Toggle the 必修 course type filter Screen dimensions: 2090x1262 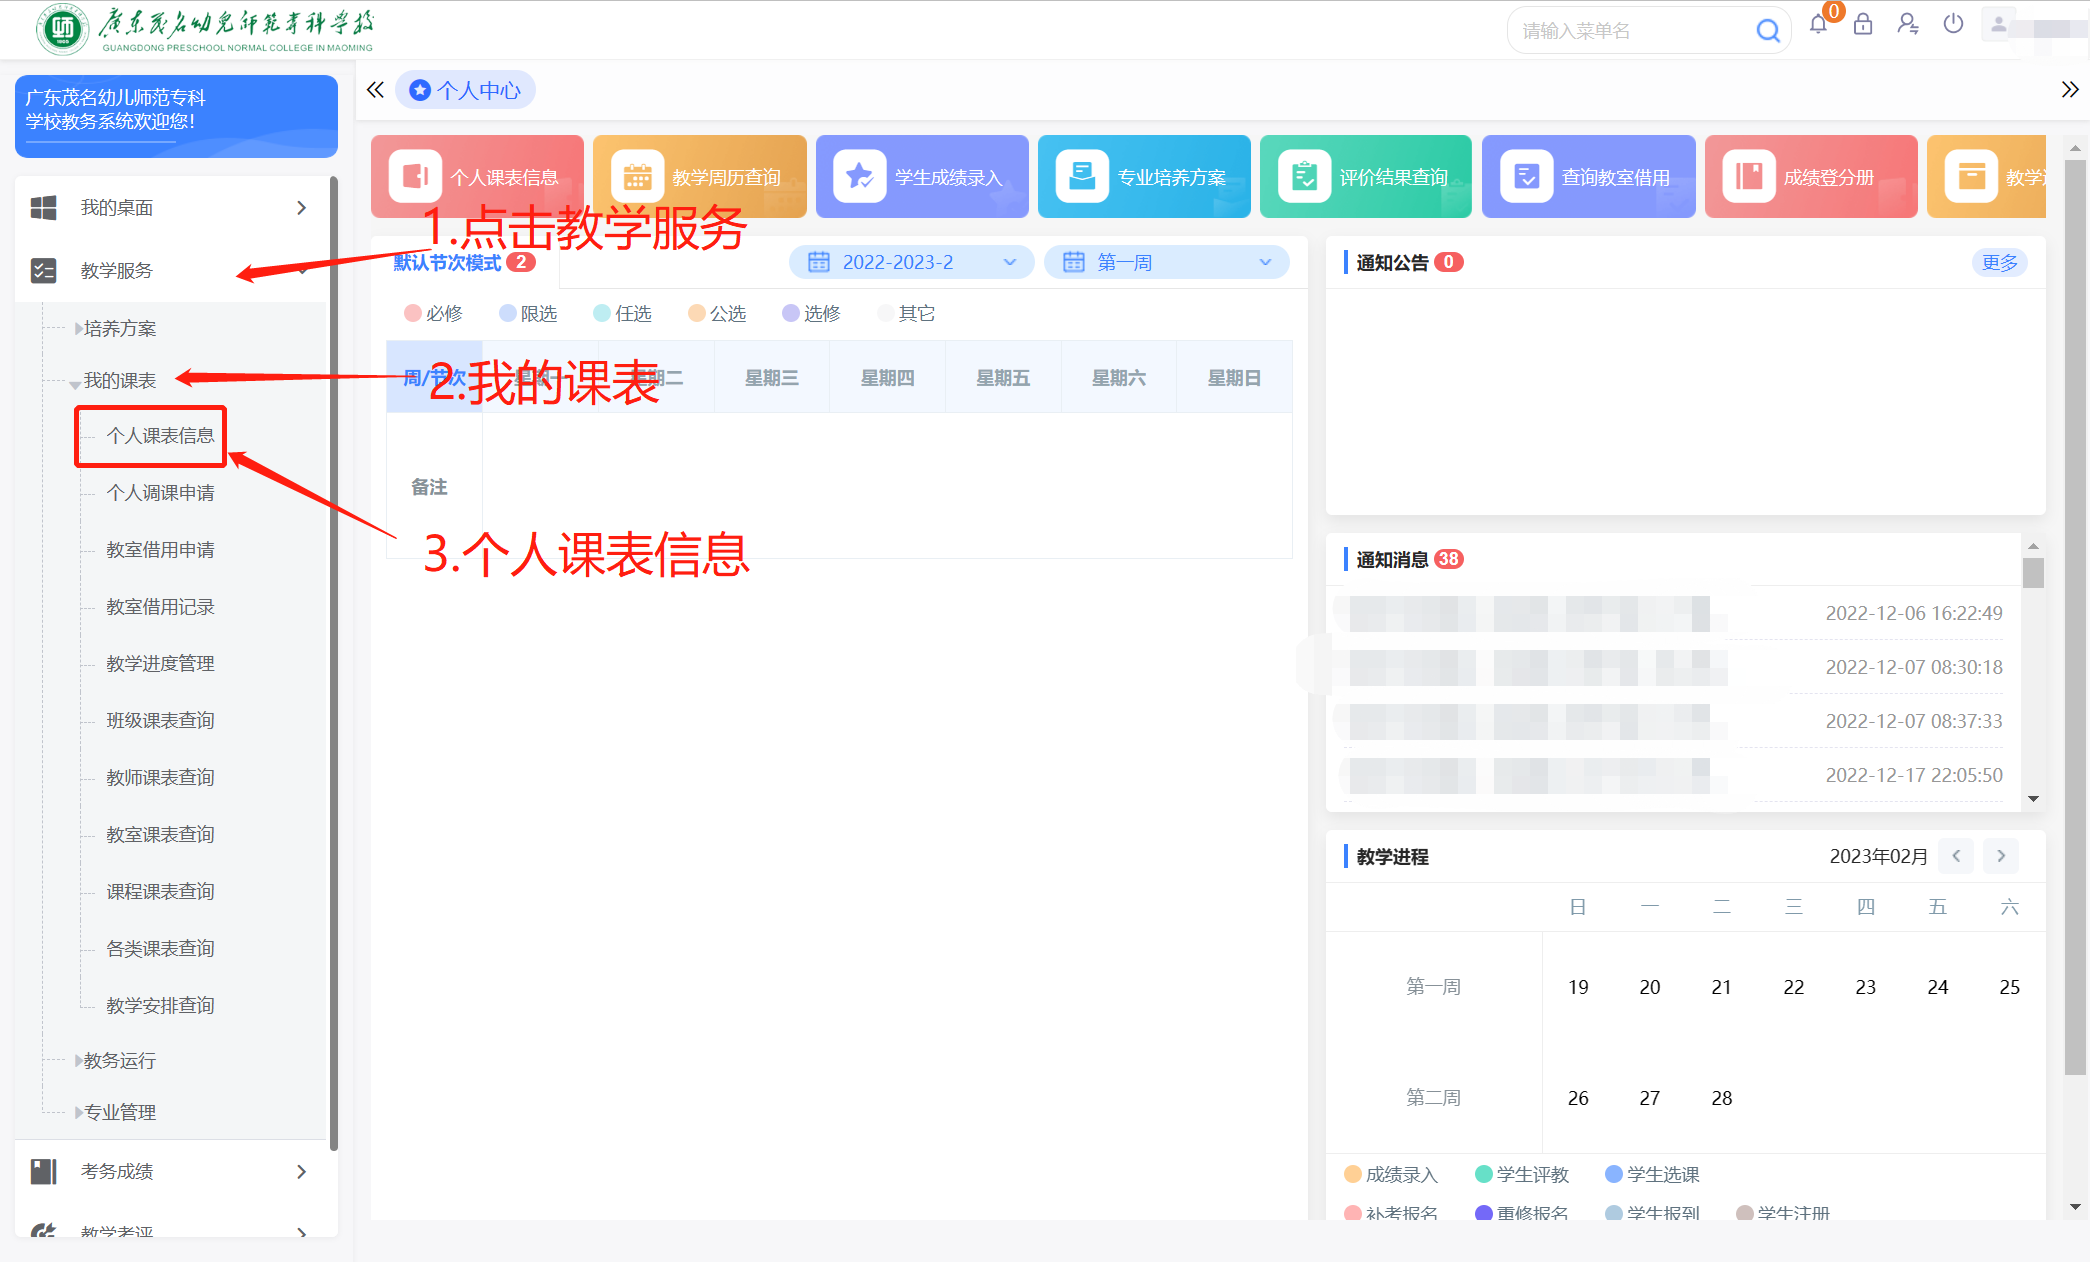click(x=433, y=314)
